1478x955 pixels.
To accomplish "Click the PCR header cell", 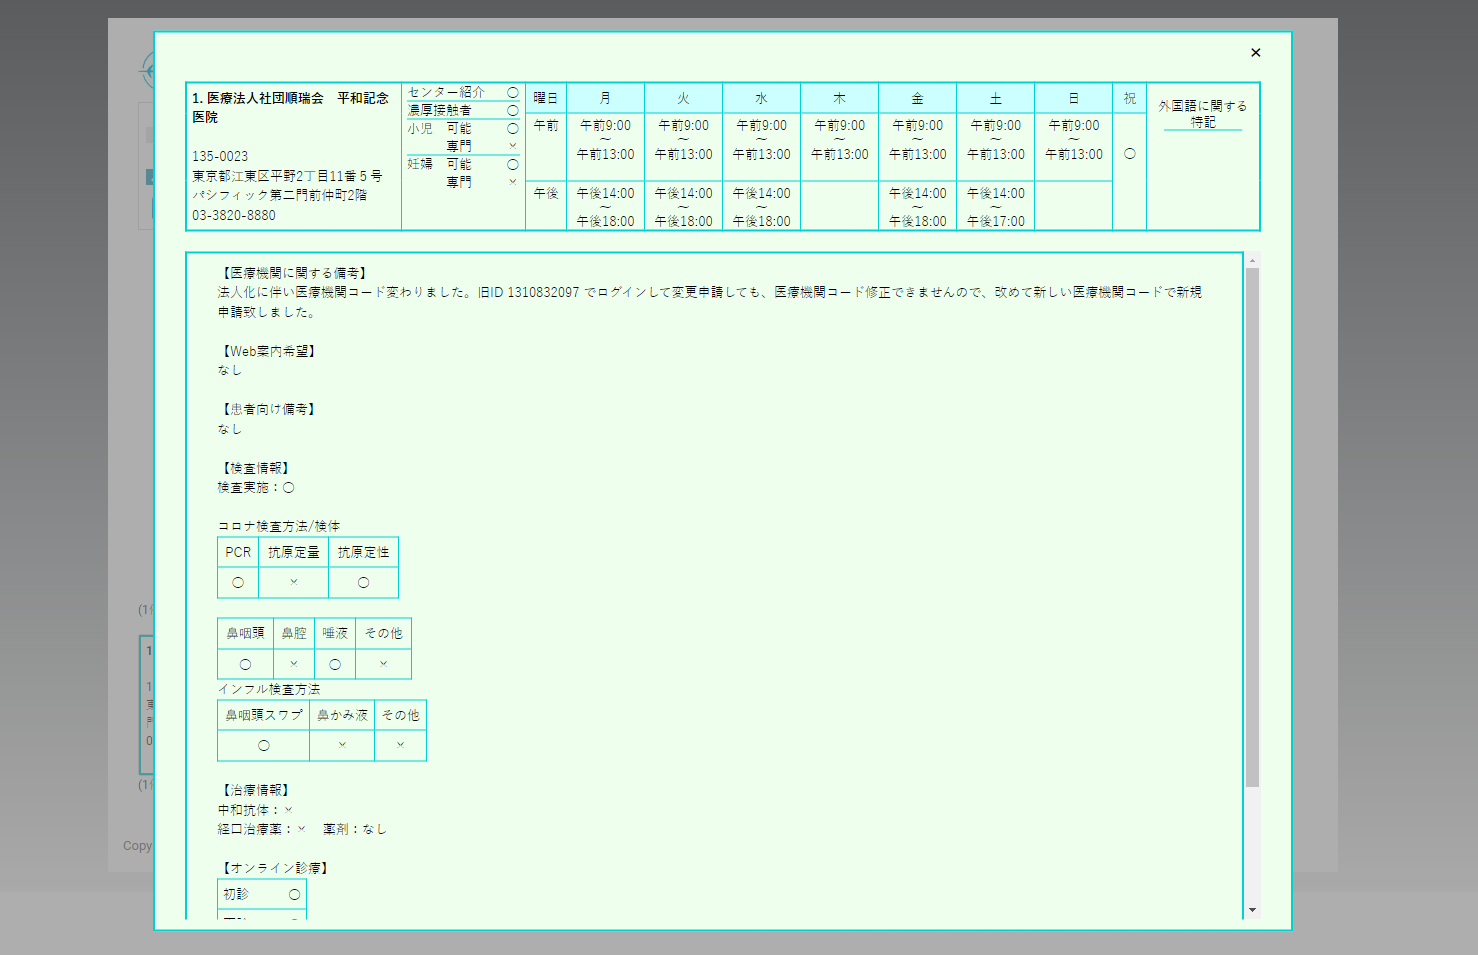I will coord(238,552).
